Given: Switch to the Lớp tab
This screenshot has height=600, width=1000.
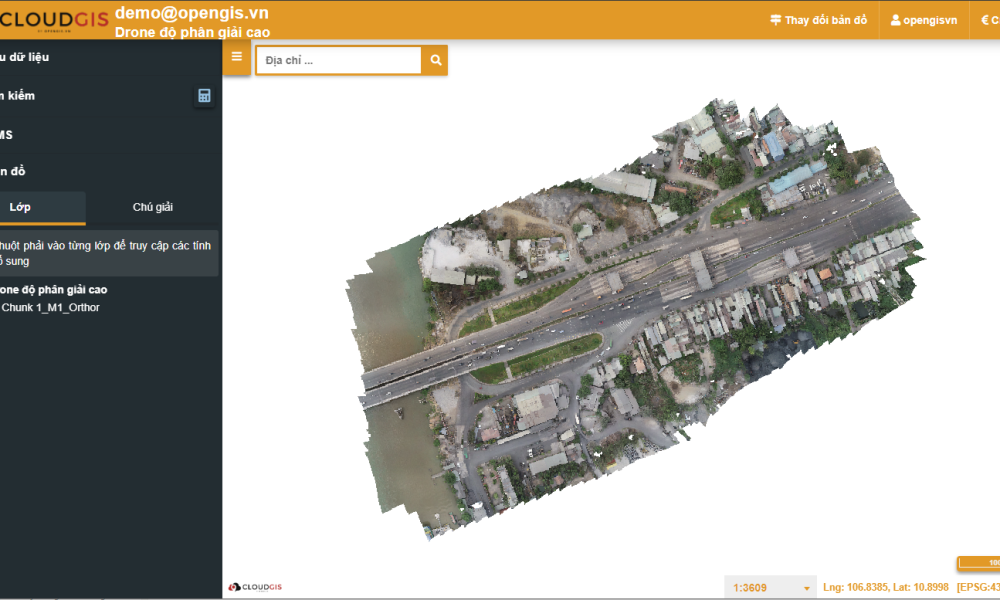Looking at the screenshot, I should 22,207.
